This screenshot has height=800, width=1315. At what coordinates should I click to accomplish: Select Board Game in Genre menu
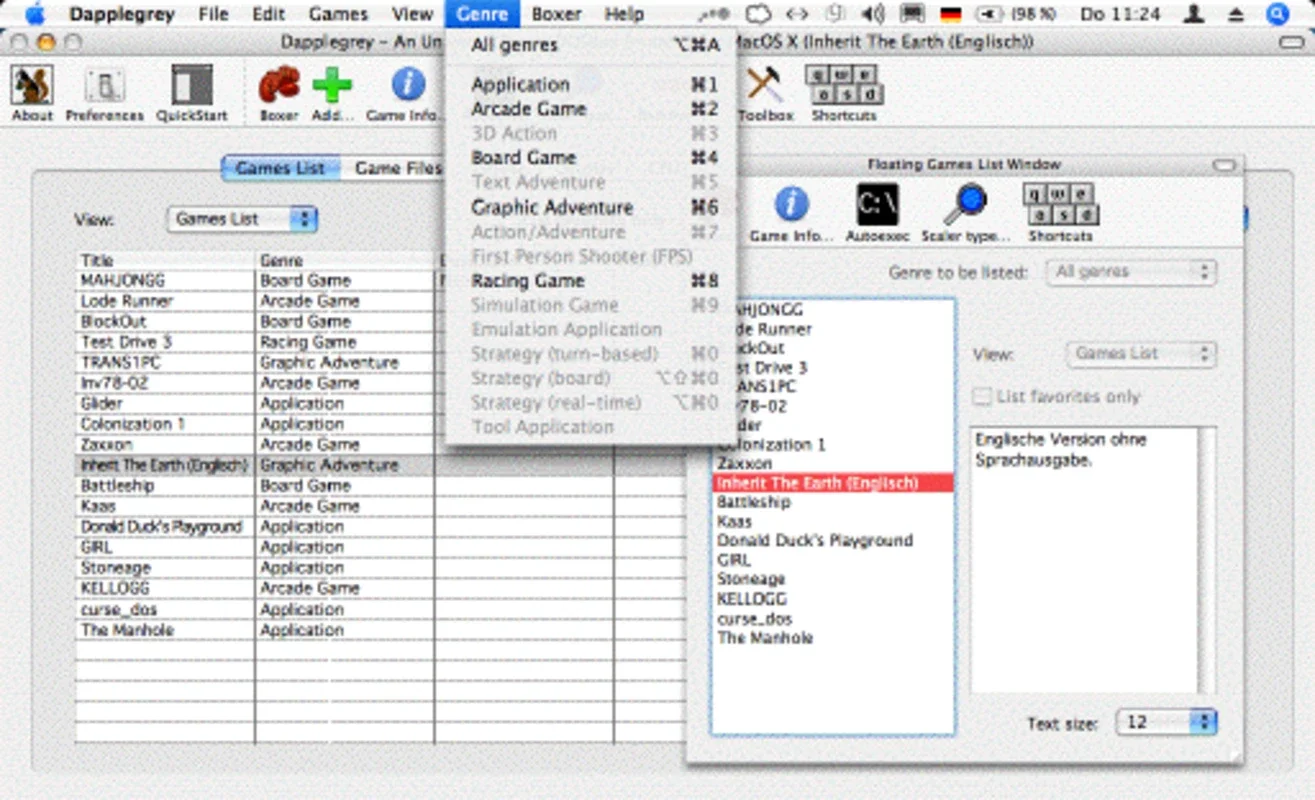pos(590,158)
